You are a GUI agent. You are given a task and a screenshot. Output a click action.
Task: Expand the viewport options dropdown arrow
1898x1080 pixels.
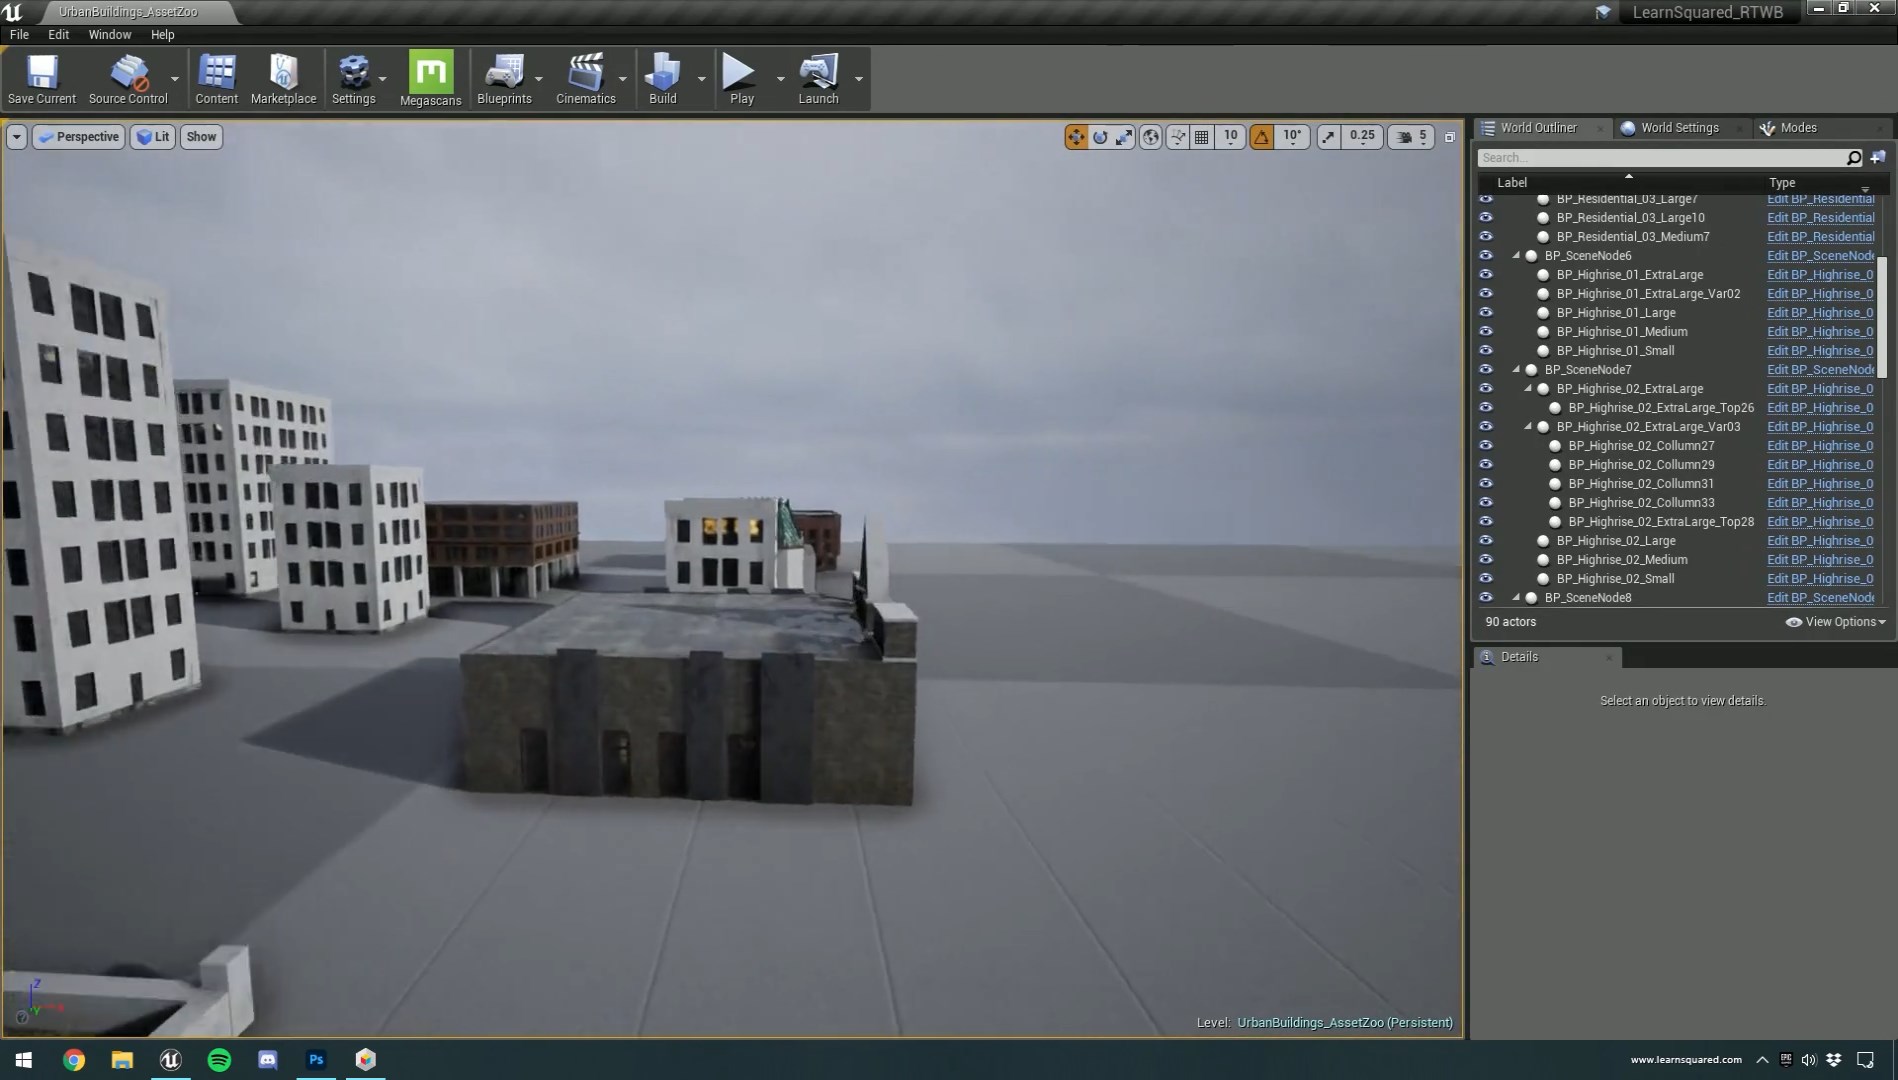(x=16, y=137)
